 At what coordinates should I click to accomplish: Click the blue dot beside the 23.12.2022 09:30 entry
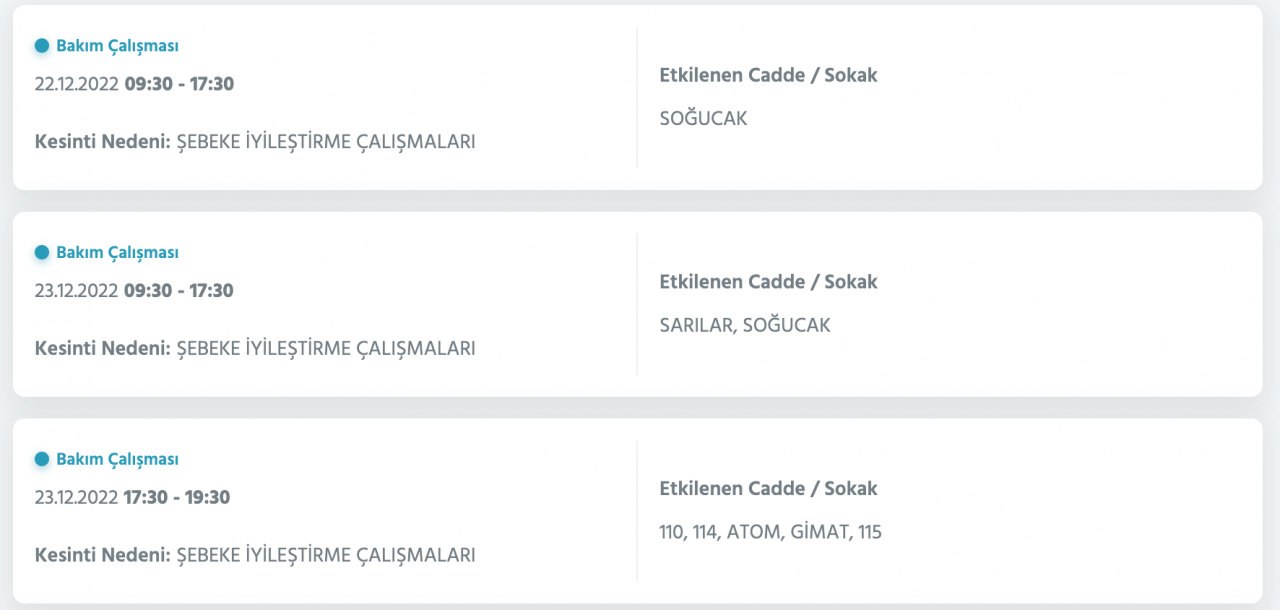tap(42, 253)
